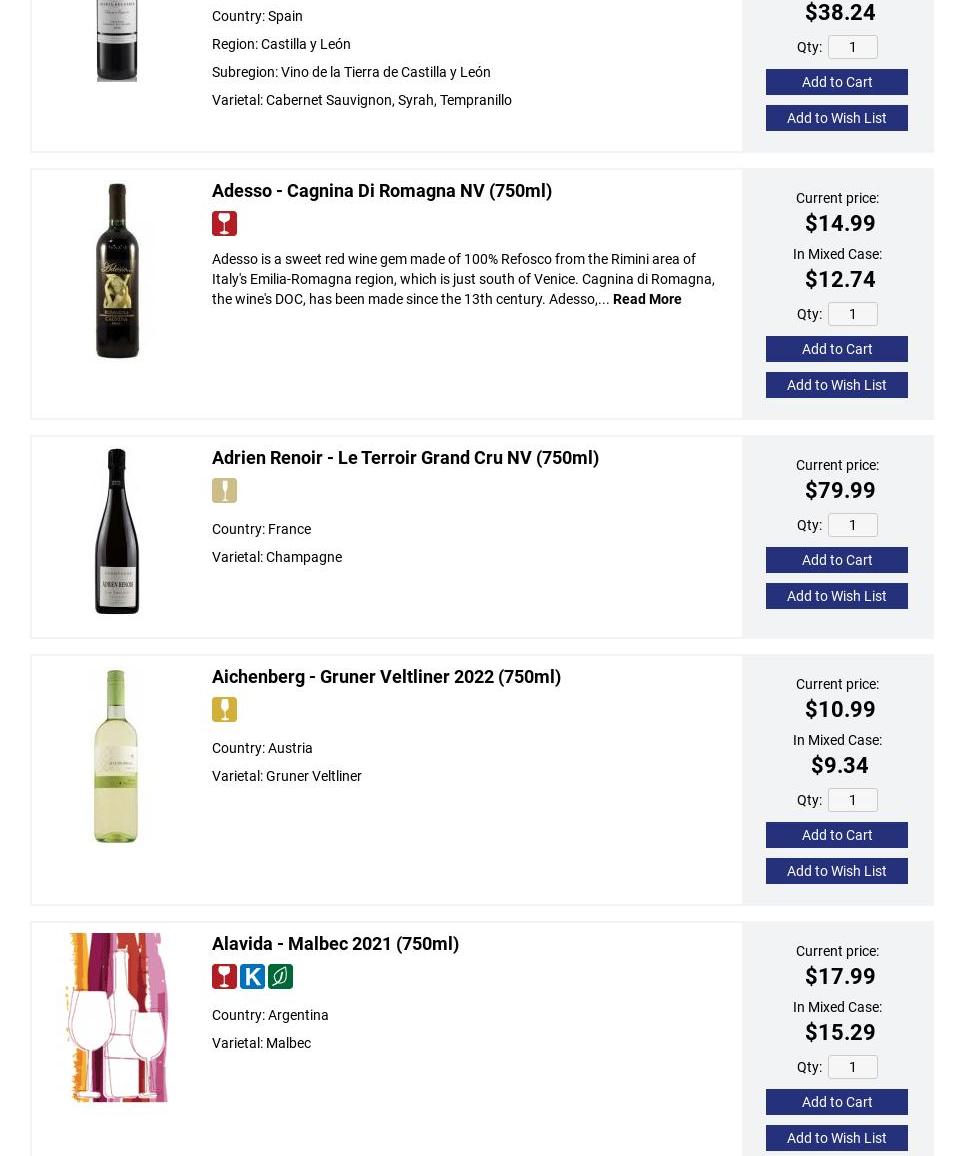
Task: Click the white wine icon under Aichenberg
Action: (x=224, y=709)
